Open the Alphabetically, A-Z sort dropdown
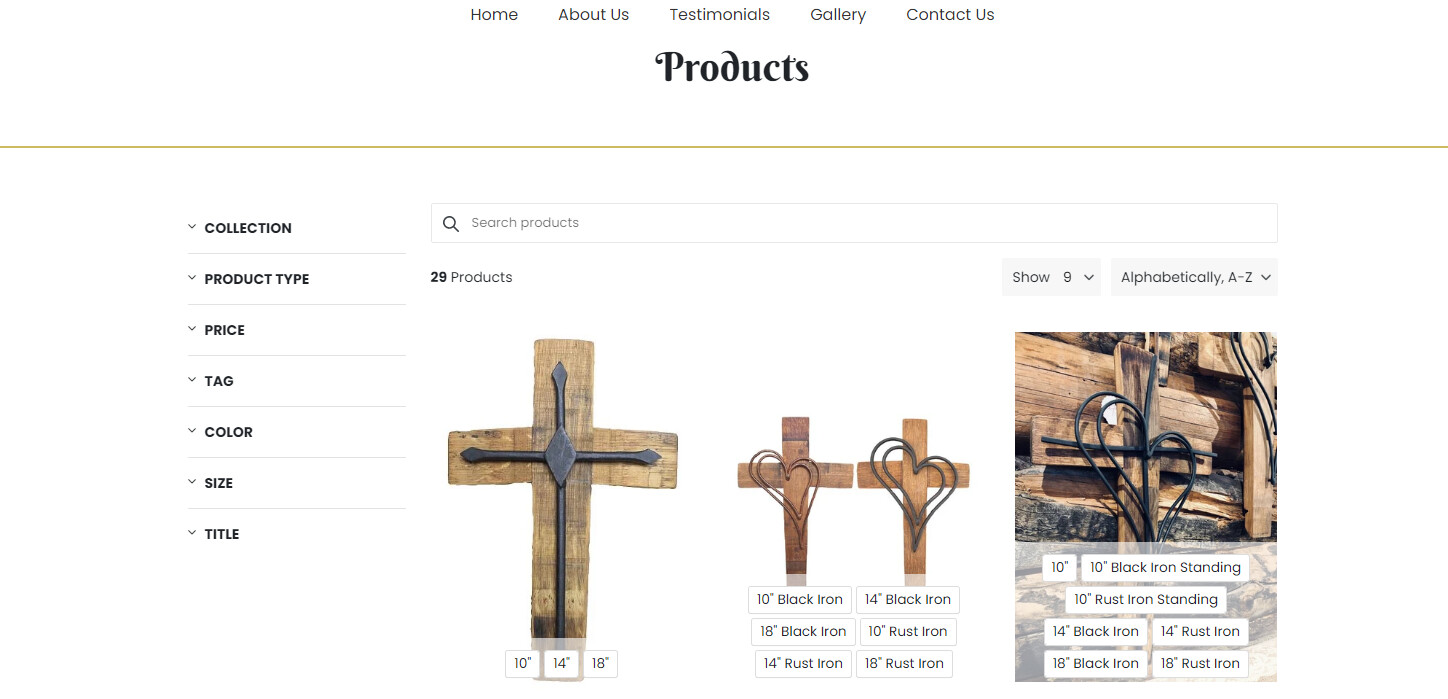Image resolution: width=1448 pixels, height=699 pixels. pyautogui.click(x=1194, y=277)
